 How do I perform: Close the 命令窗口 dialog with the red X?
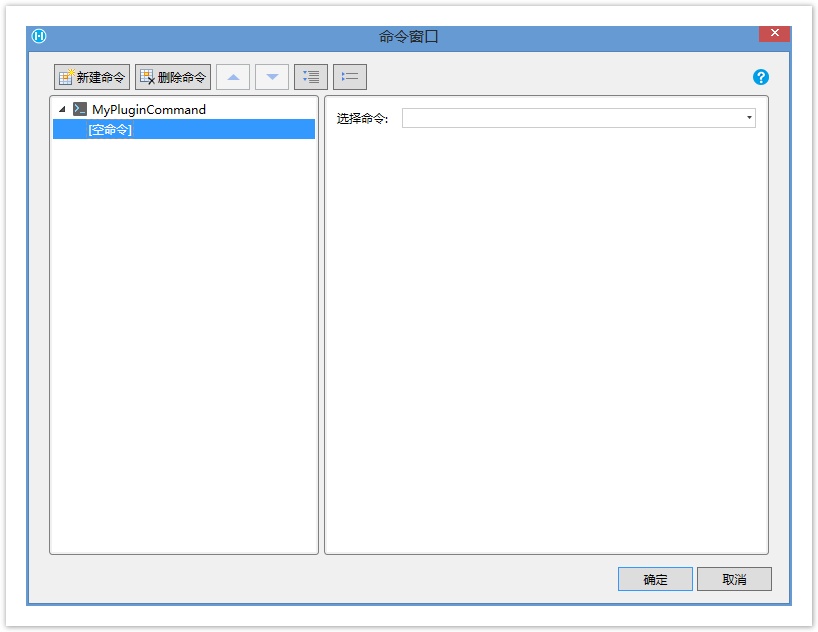(775, 33)
